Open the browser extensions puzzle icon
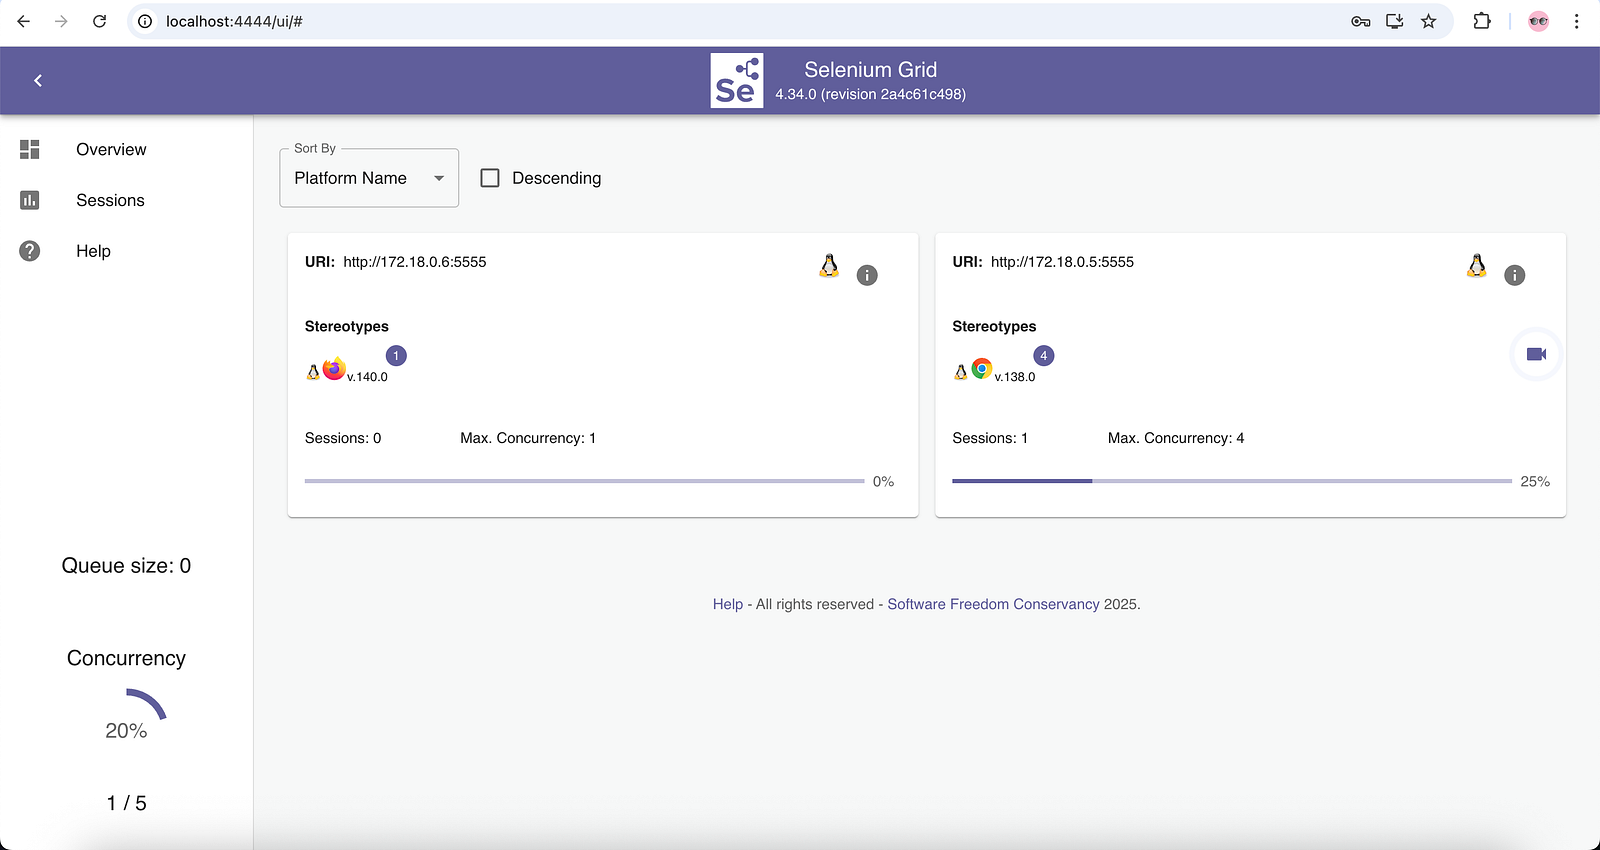Image resolution: width=1600 pixels, height=850 pixels. pos(1482,21)
